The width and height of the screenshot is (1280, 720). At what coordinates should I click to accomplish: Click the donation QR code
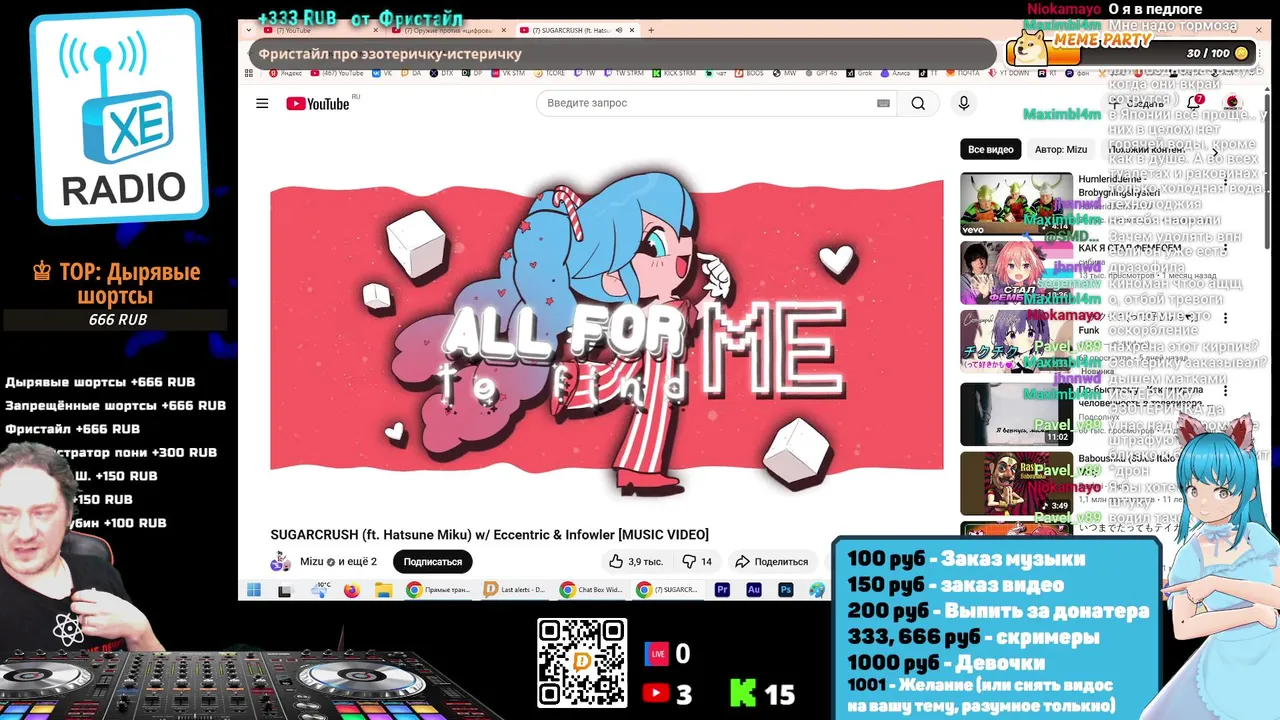(582, 663)
